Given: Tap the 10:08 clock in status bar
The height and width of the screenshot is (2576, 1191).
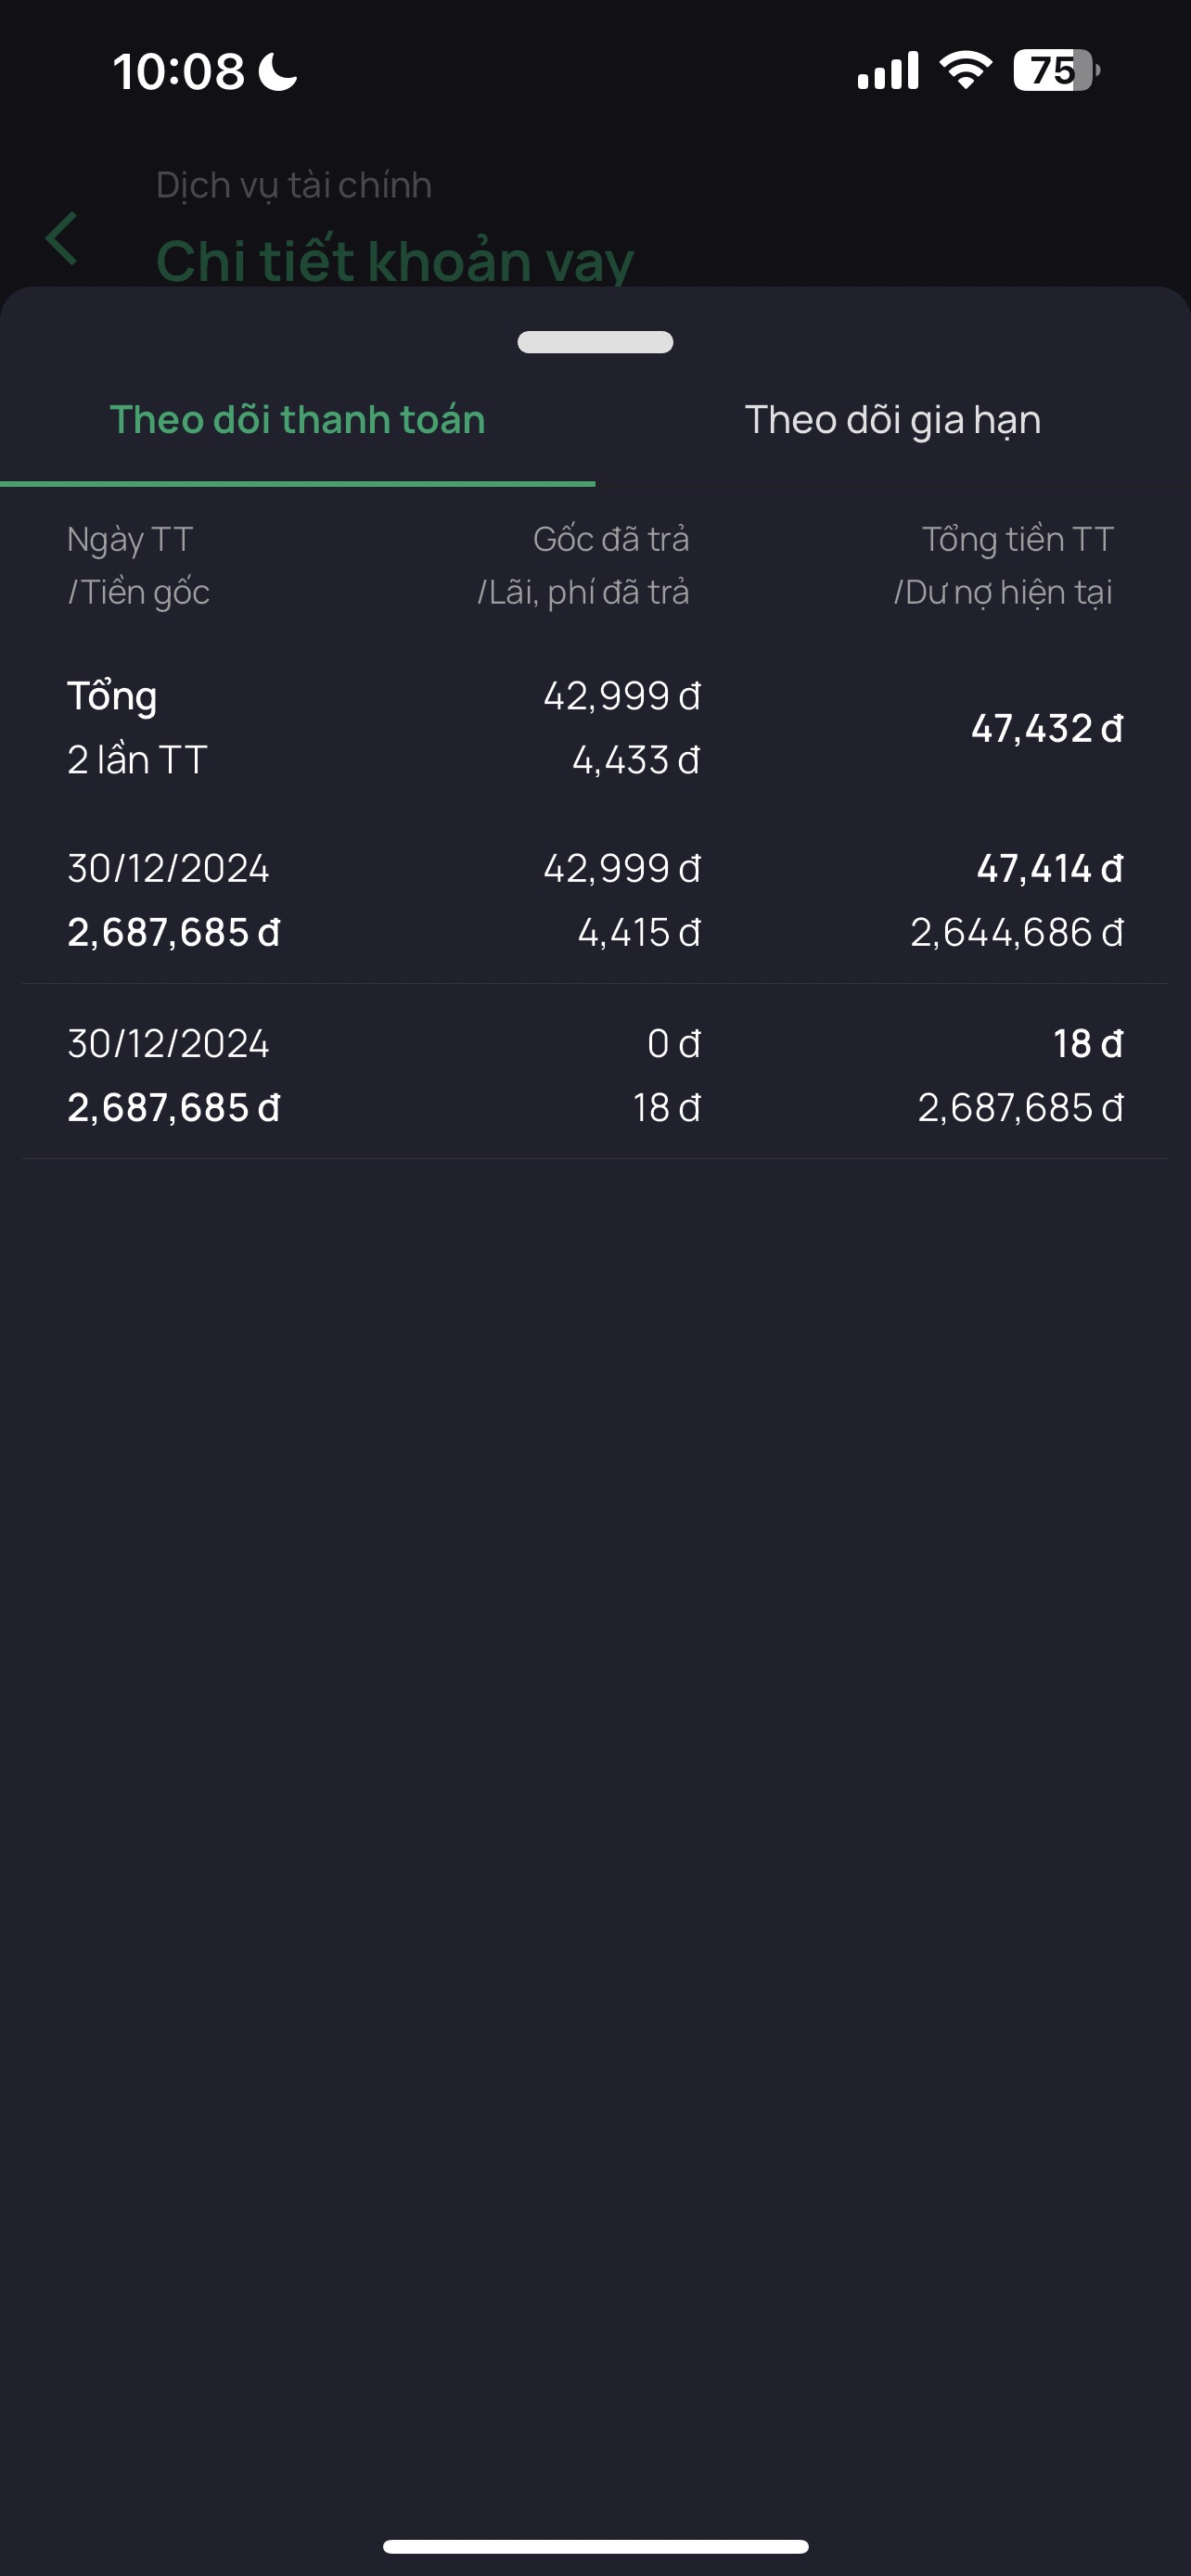Looking at the screenshot, I should coord(178,71).
